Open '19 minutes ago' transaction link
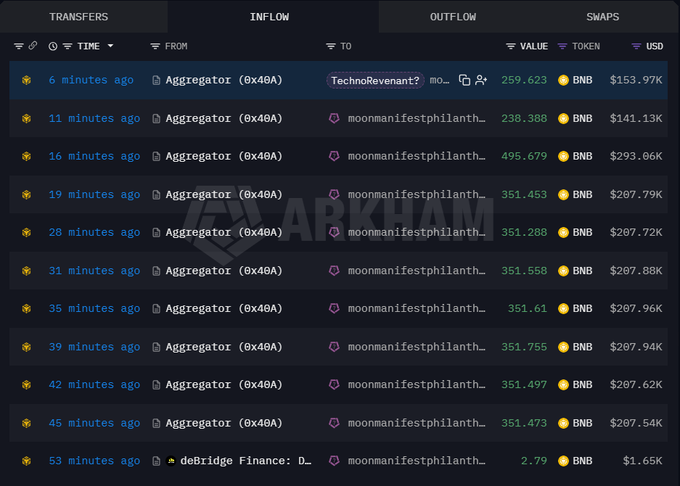680x486 pixels. coord(94,195)
